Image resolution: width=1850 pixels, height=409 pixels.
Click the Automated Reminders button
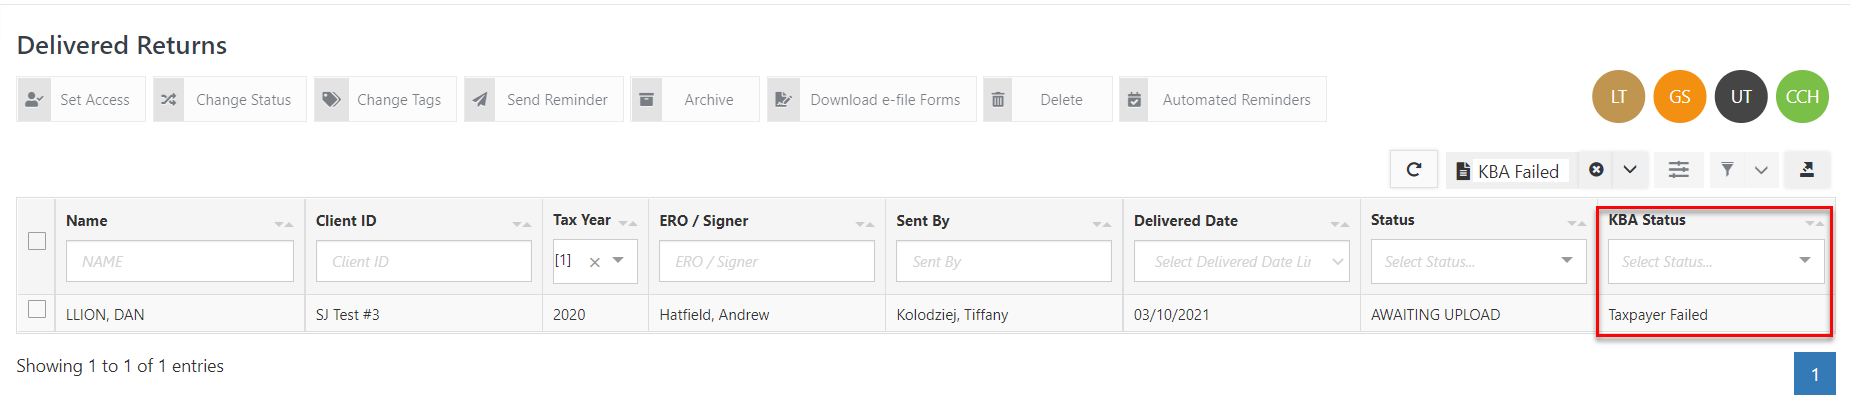(1222, 99)
